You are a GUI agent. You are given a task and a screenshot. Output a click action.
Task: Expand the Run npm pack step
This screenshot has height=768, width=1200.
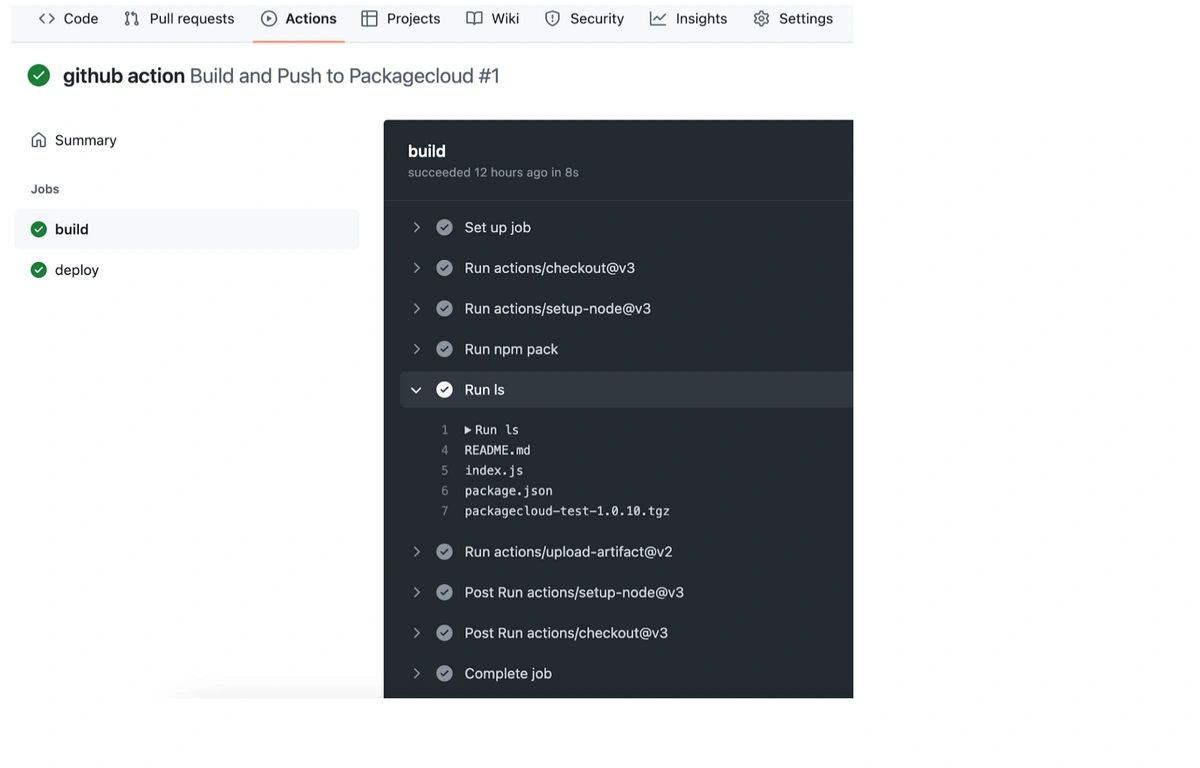pyautogui.click(x=417, y=349)
